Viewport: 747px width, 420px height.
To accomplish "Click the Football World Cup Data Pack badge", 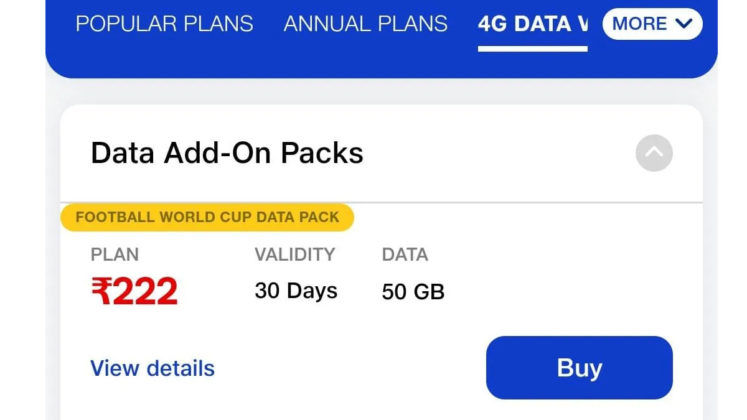I will click(x=207, y=217).
